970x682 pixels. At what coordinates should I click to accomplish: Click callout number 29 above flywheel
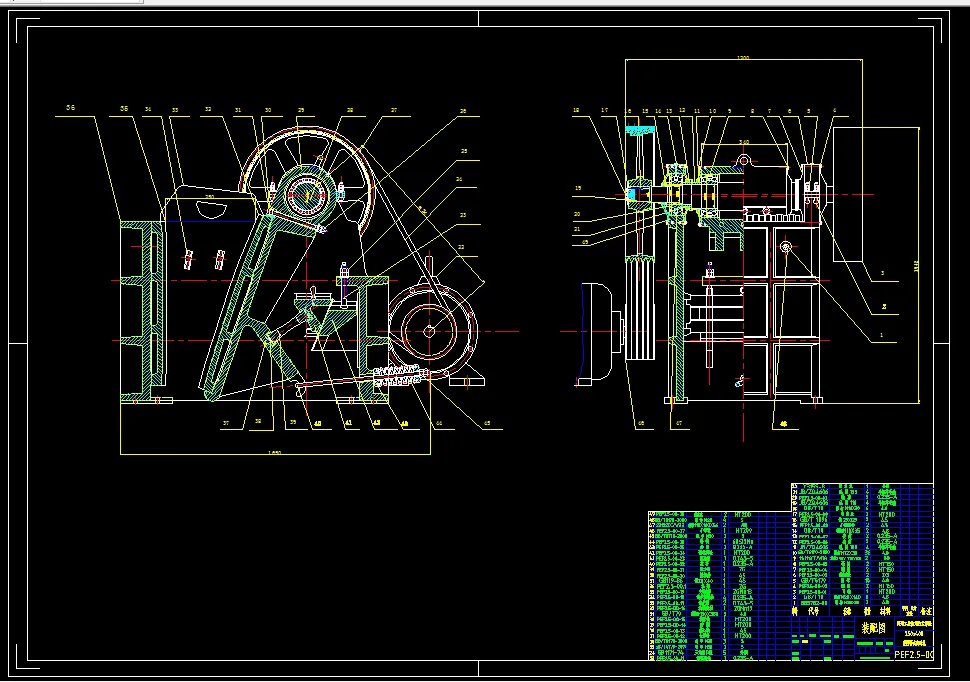[x=301, y=110]
